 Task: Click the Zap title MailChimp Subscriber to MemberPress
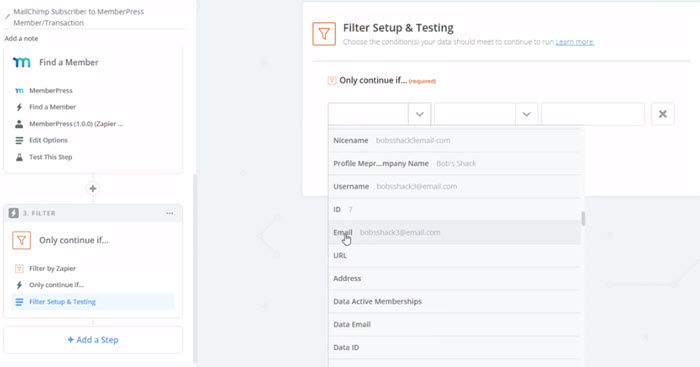[79, 17]
